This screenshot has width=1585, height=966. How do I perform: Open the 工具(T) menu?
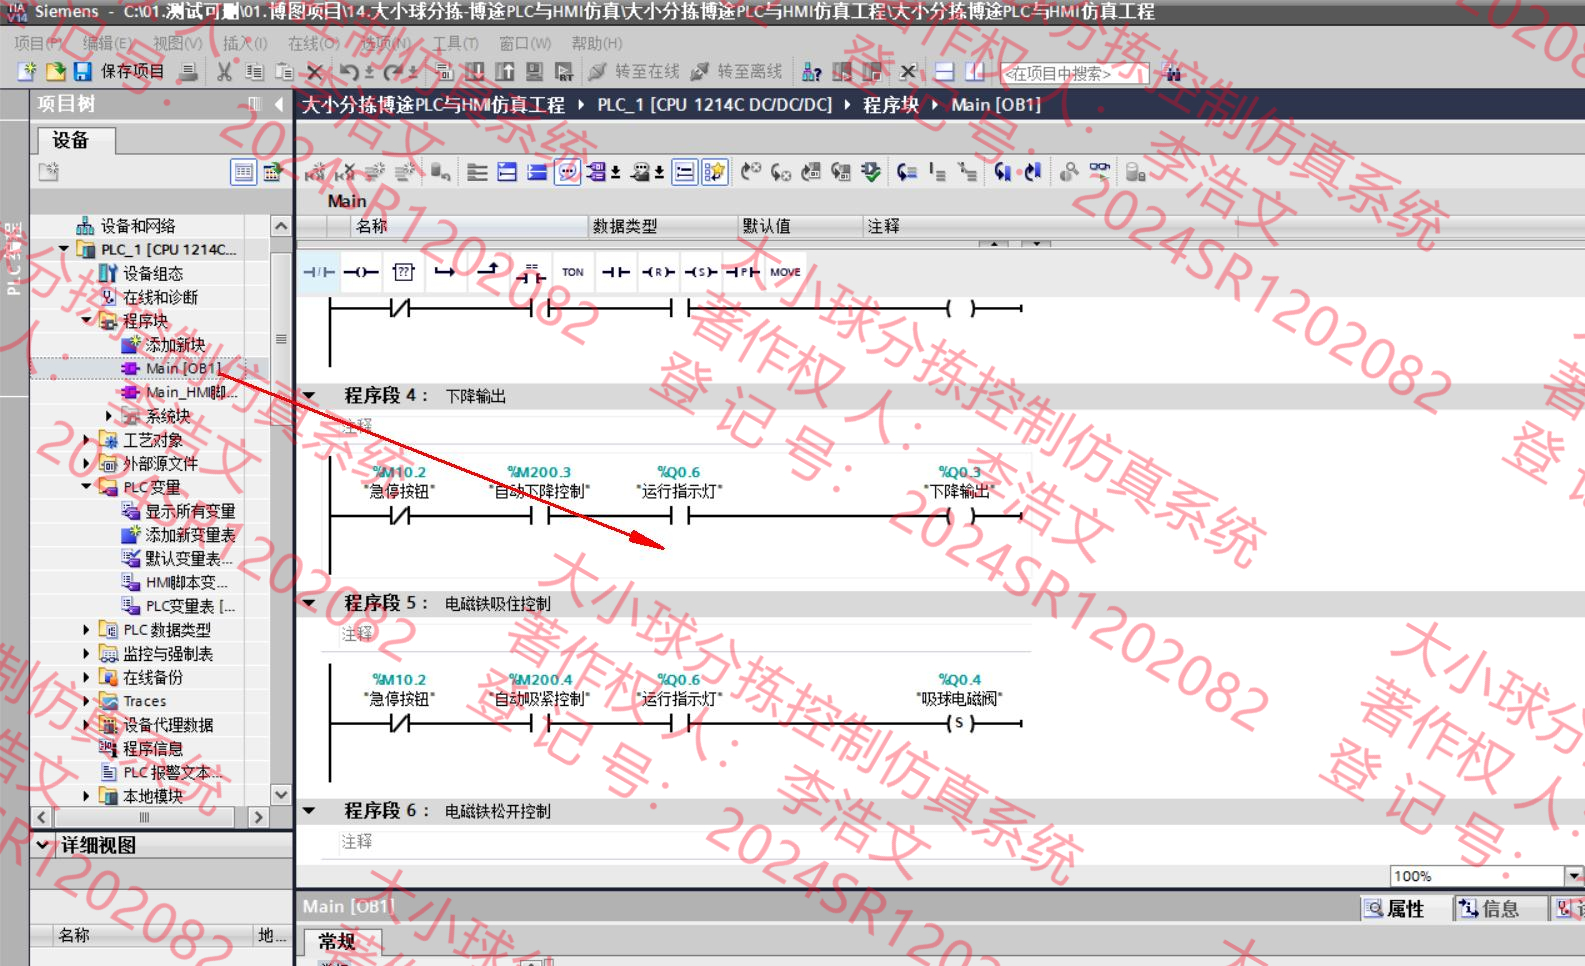tap(455, 43)
